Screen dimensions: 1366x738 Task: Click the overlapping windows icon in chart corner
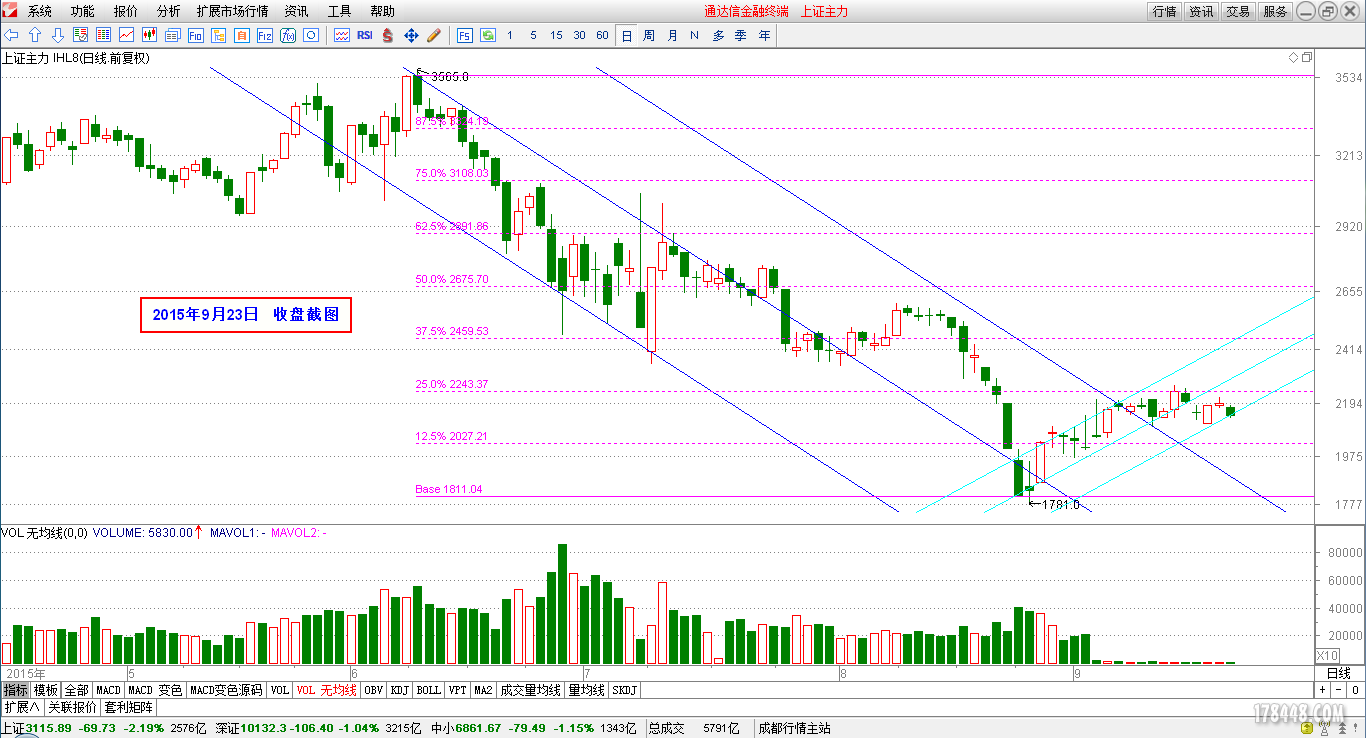1306,58
